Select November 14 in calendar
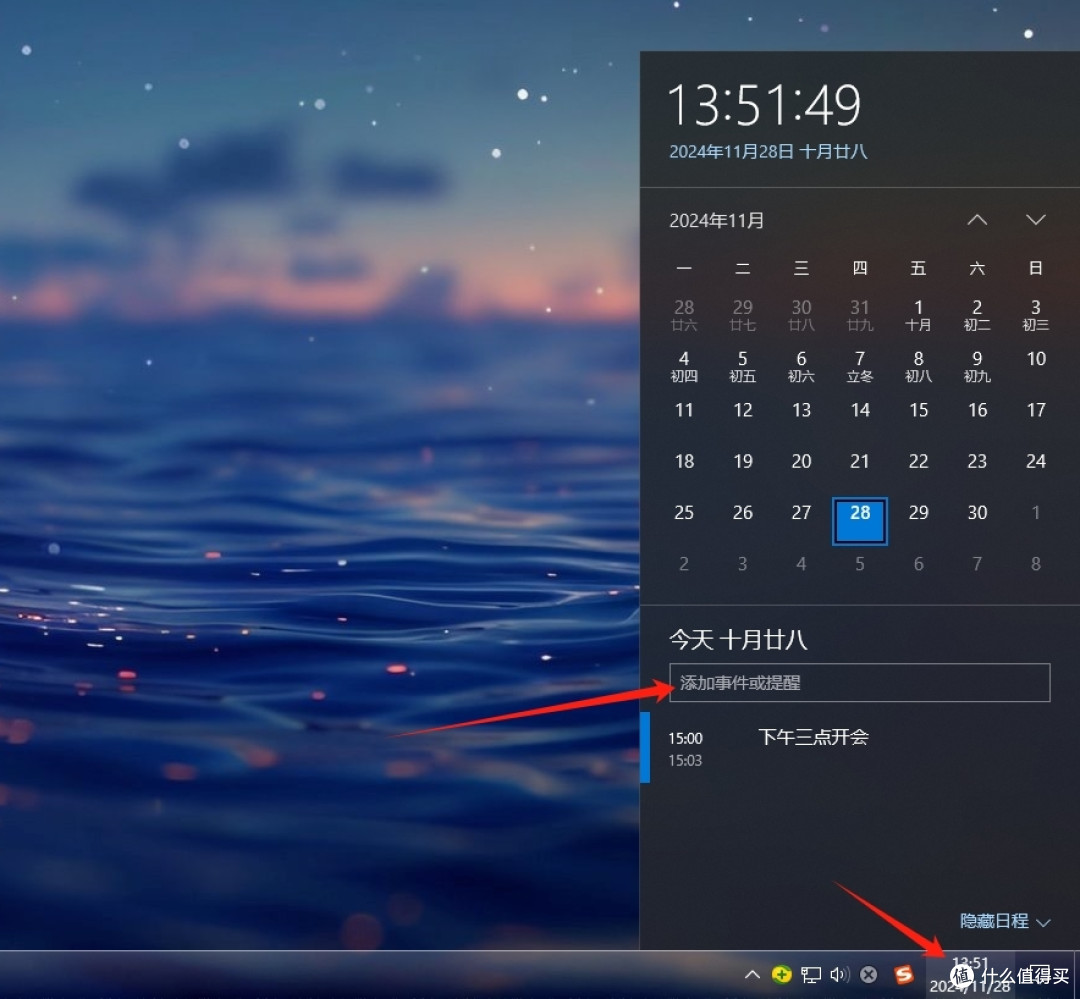 (860, 411)
